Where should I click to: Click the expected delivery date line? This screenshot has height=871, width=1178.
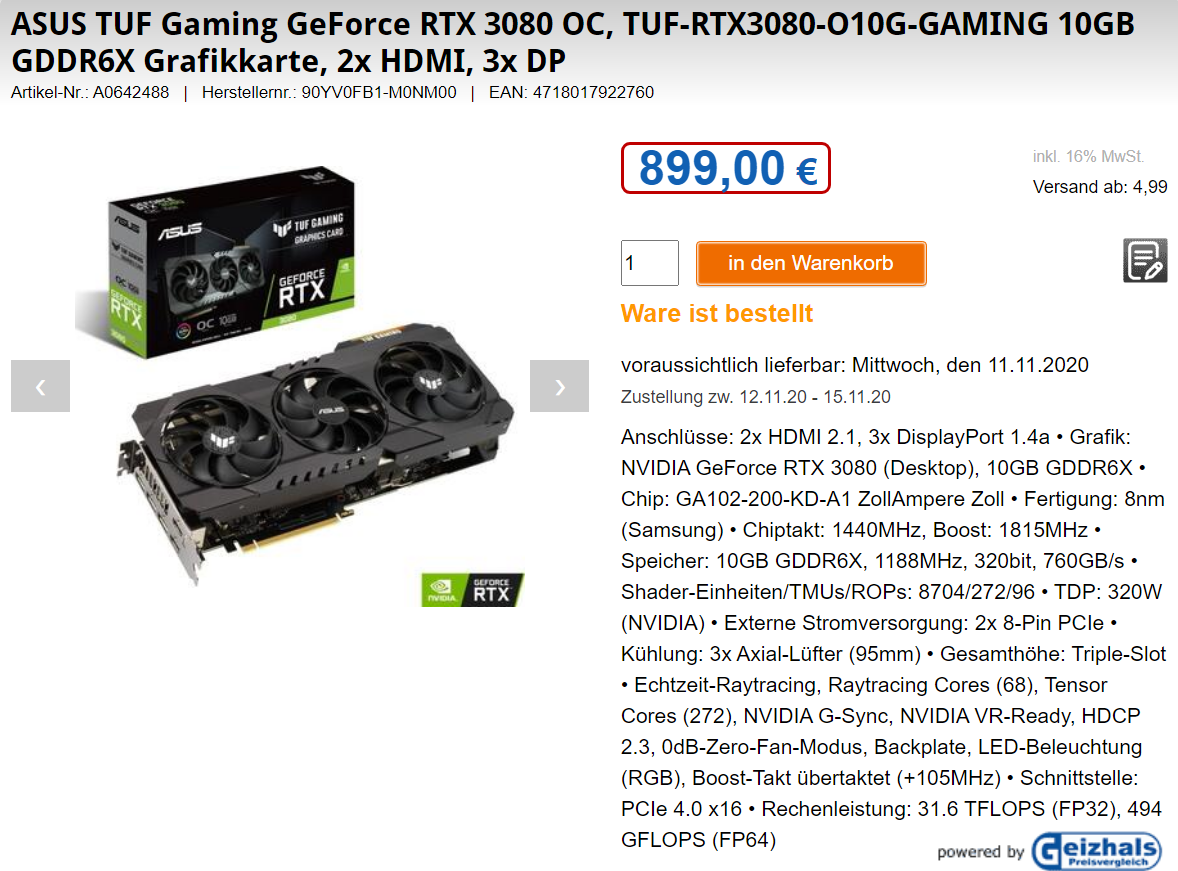[x=855, y=365]
